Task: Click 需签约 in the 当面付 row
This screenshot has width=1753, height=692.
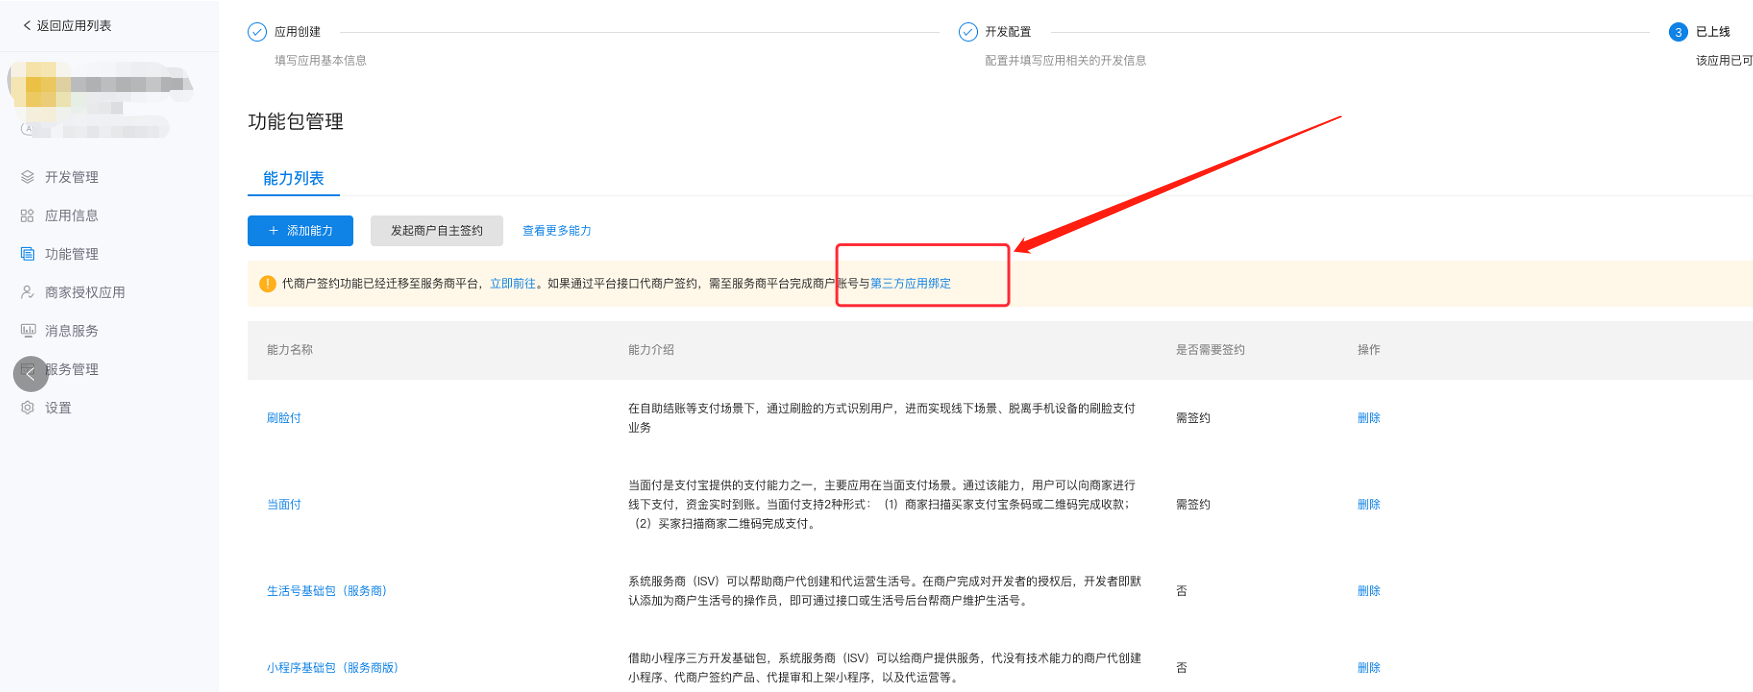Action: click(1193, 505)
